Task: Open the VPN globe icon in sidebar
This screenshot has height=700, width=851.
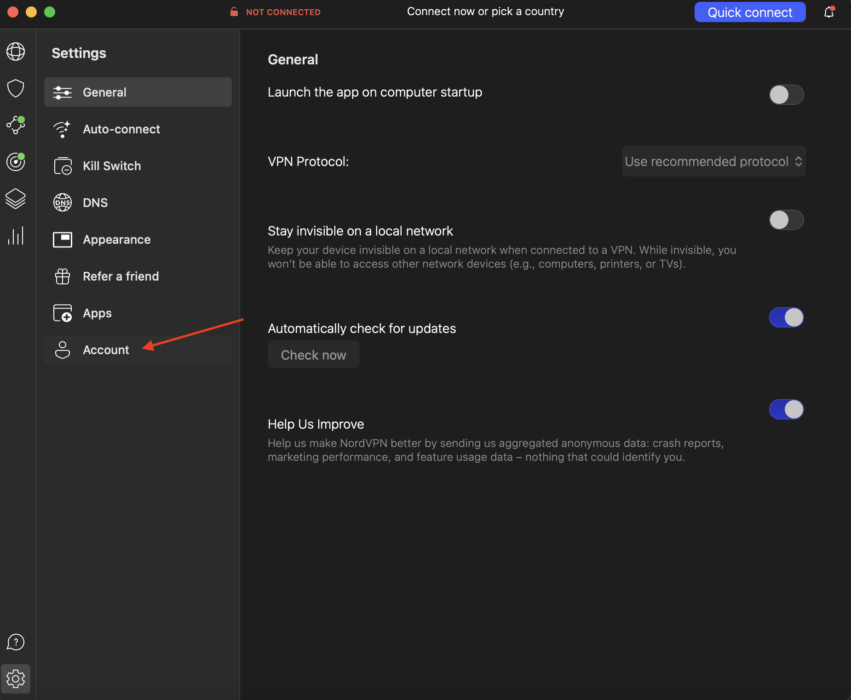Action: [15, 51]
